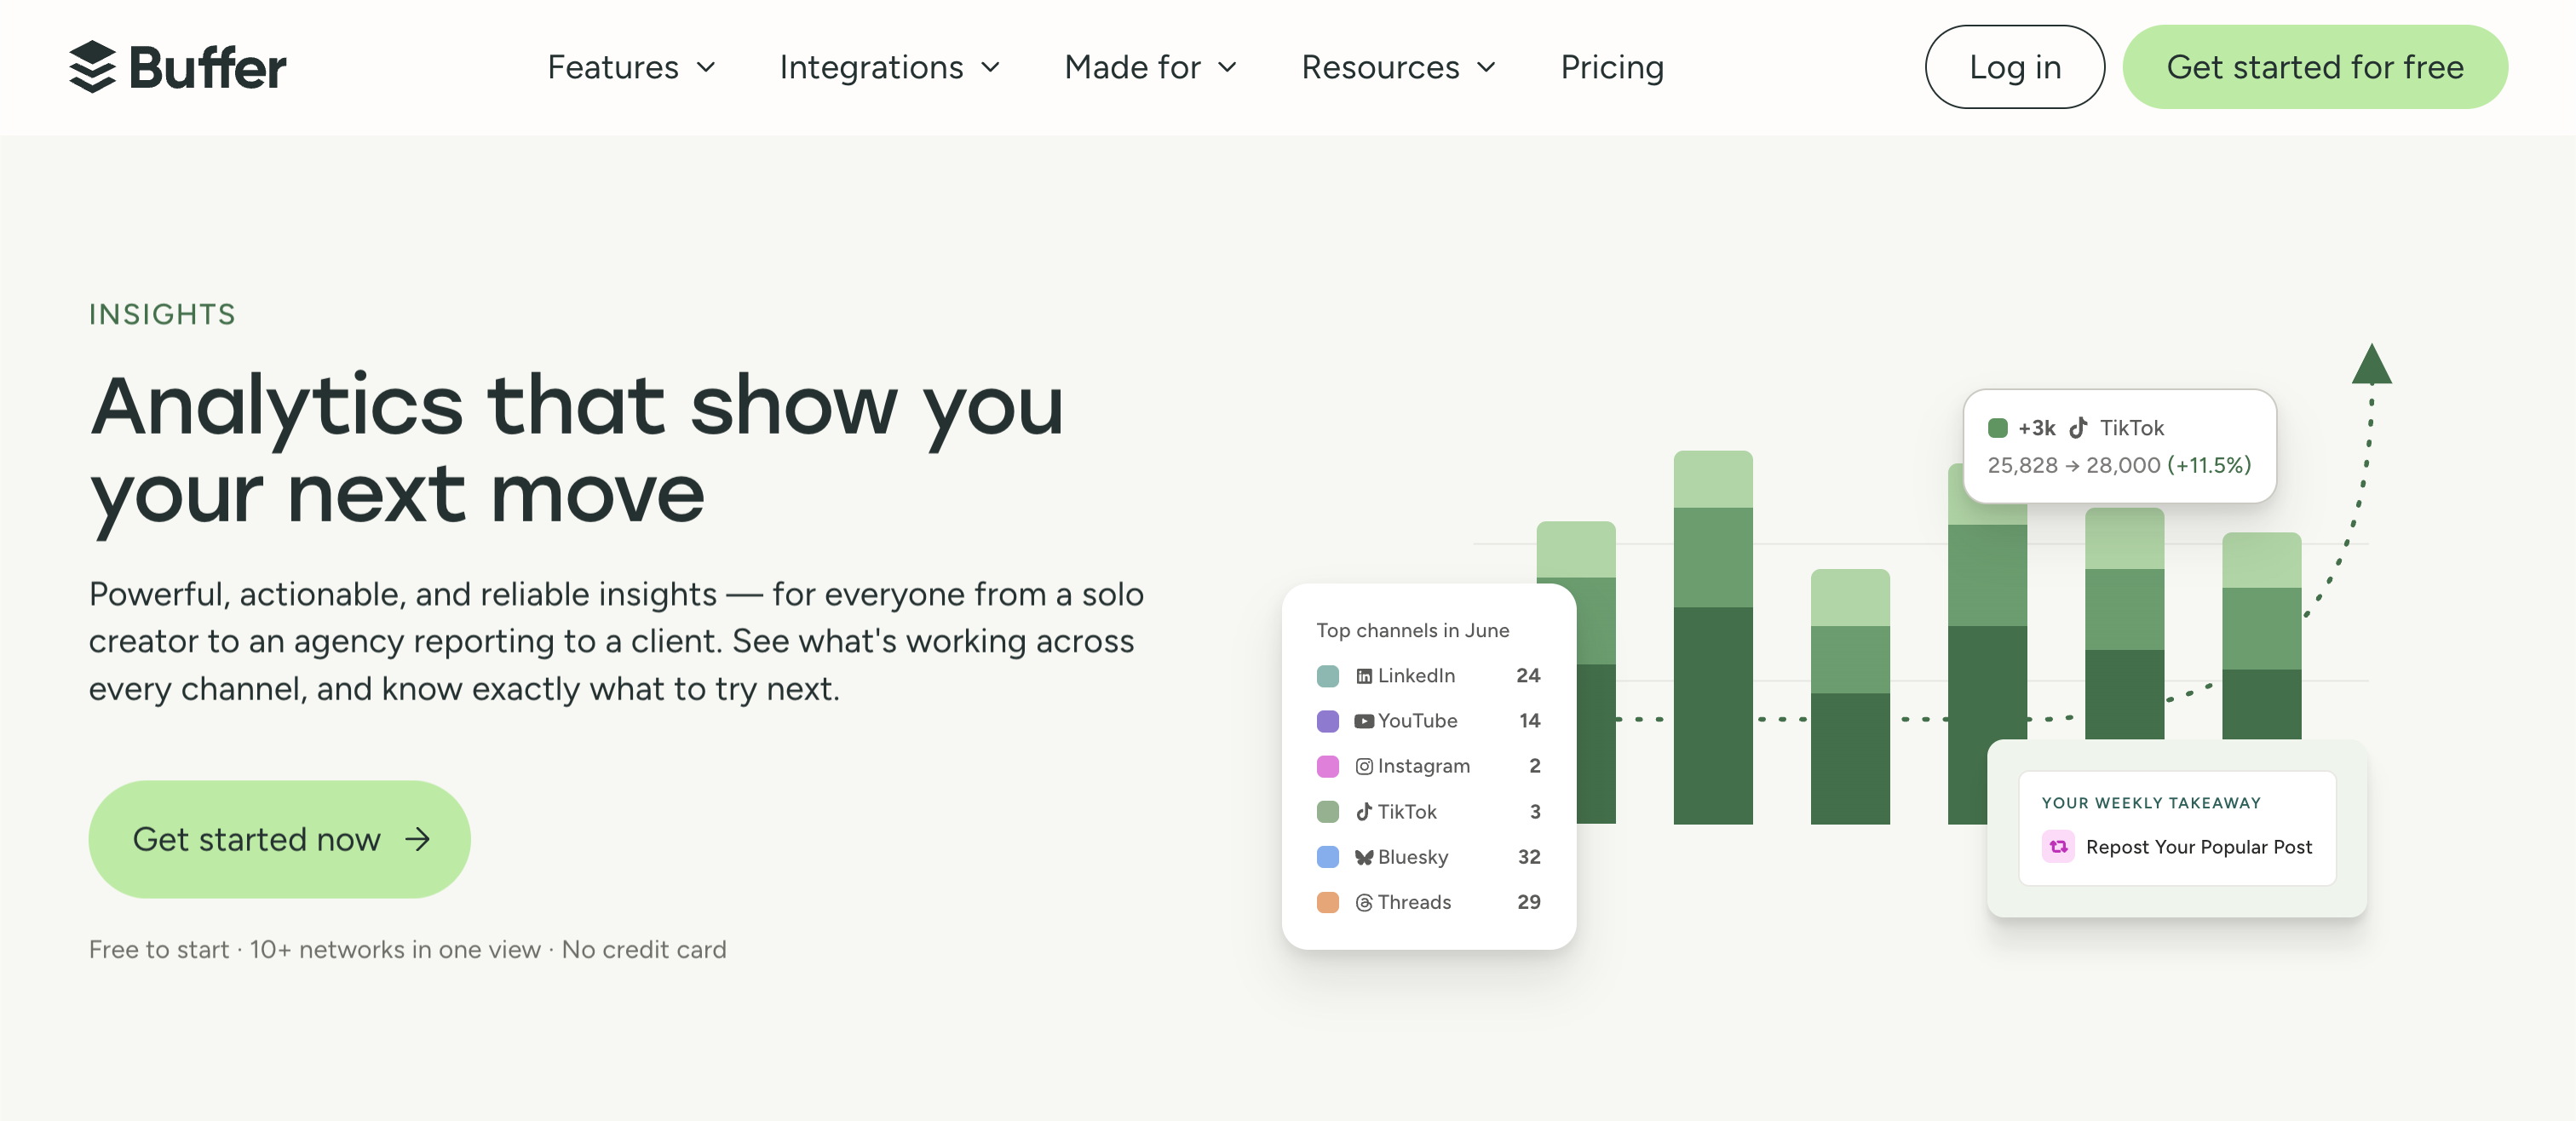
Task: Click Bluesky count value 32
Action: tap(1529, 857)
